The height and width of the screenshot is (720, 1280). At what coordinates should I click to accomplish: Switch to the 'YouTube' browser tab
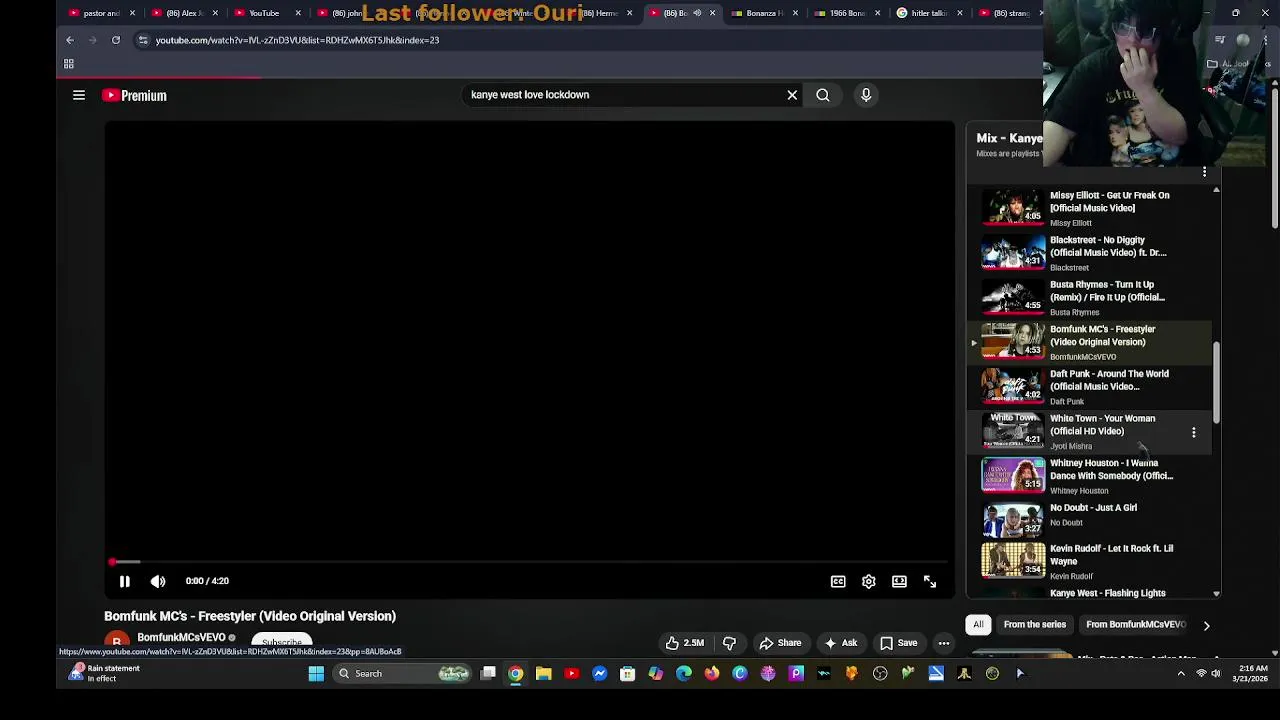click(264, 13)
